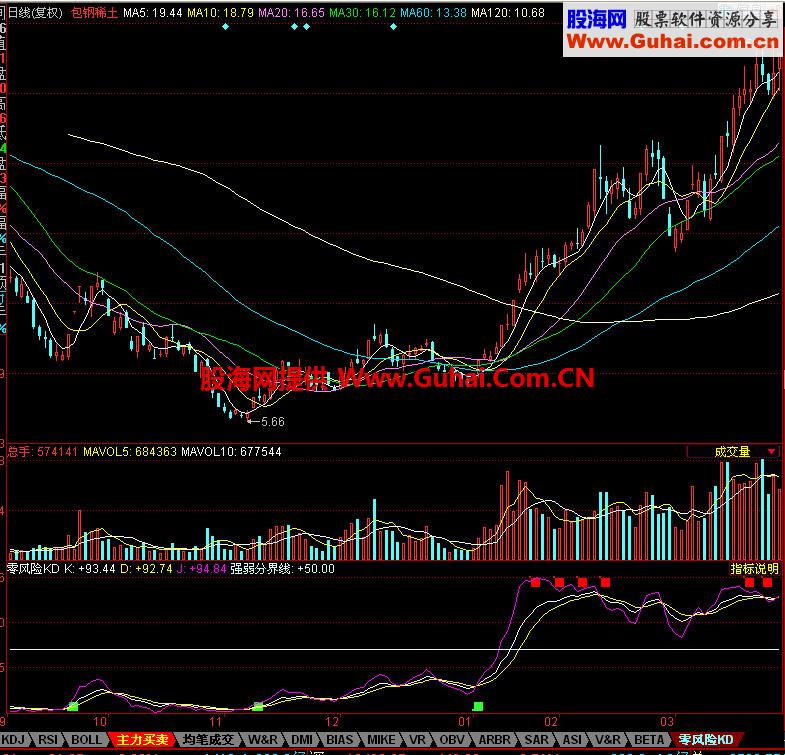Switch to the DMI indicator tab
This screenshot has width=785, height=755.
point(302,739)
